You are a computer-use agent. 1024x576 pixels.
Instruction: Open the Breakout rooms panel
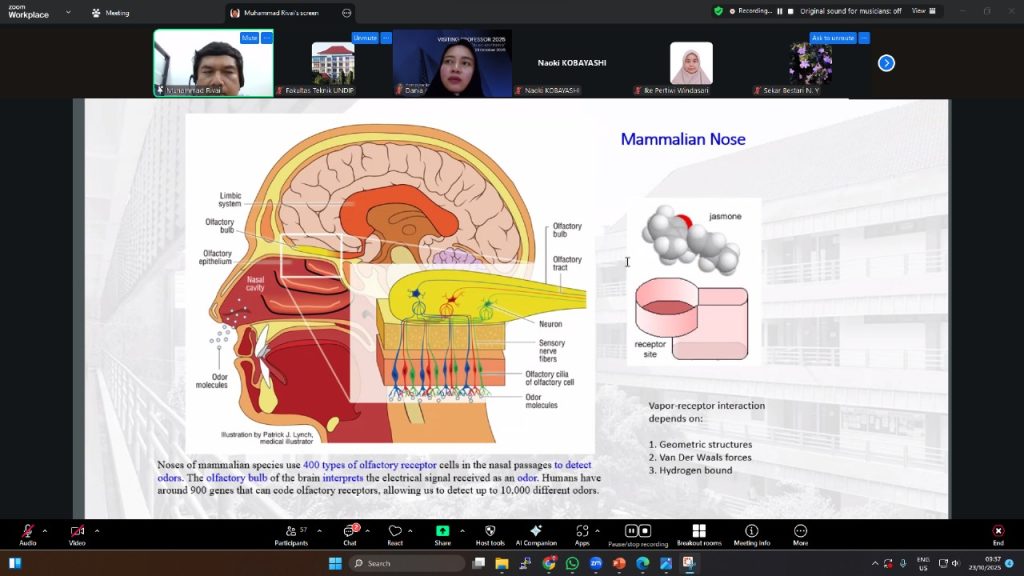click(x=699, y=531)
